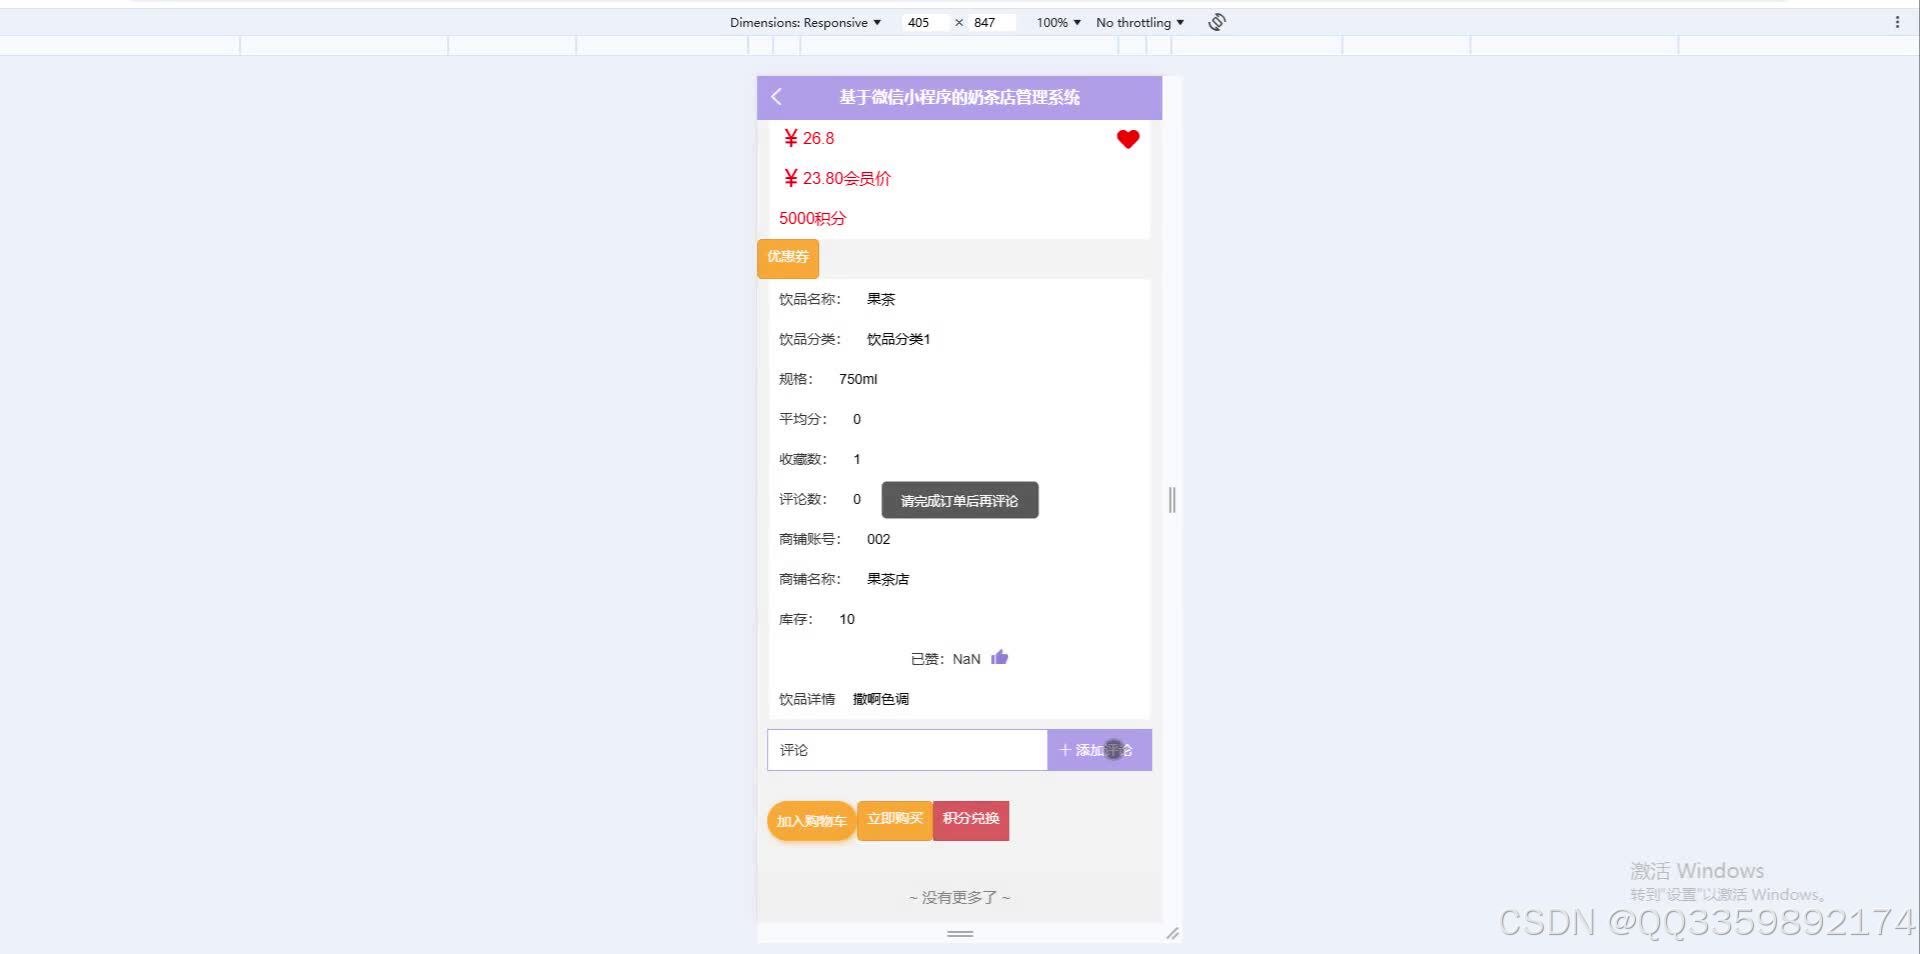Open the devtools vertical ellipsis menu
The image size is (1920, 954).
click(1899, 21)
